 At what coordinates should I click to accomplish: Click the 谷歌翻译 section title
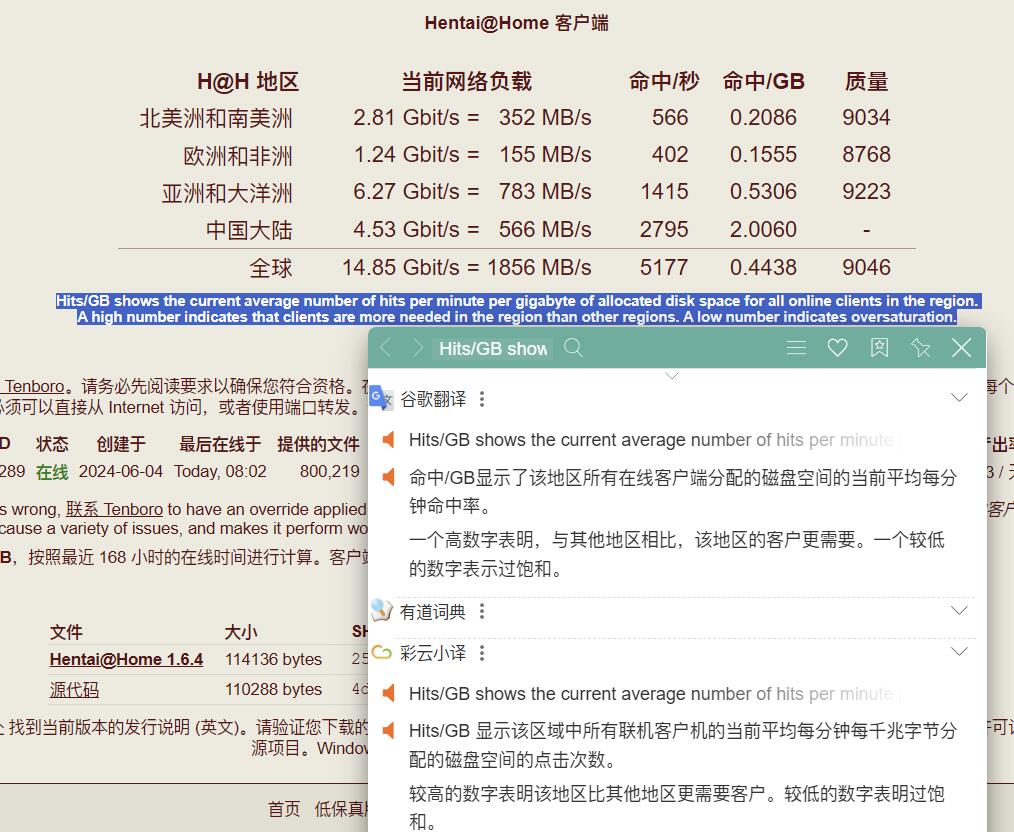[433, 399]
